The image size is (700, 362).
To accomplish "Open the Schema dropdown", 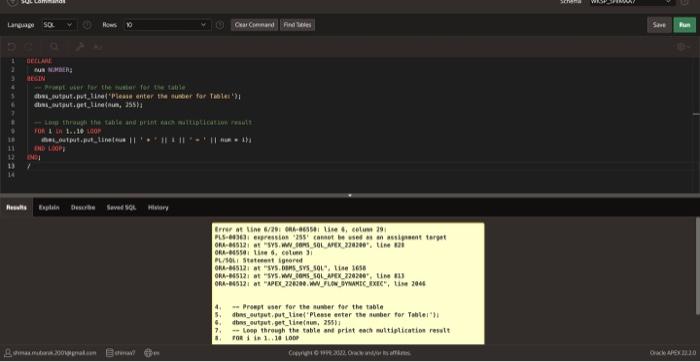I will 631,2.
